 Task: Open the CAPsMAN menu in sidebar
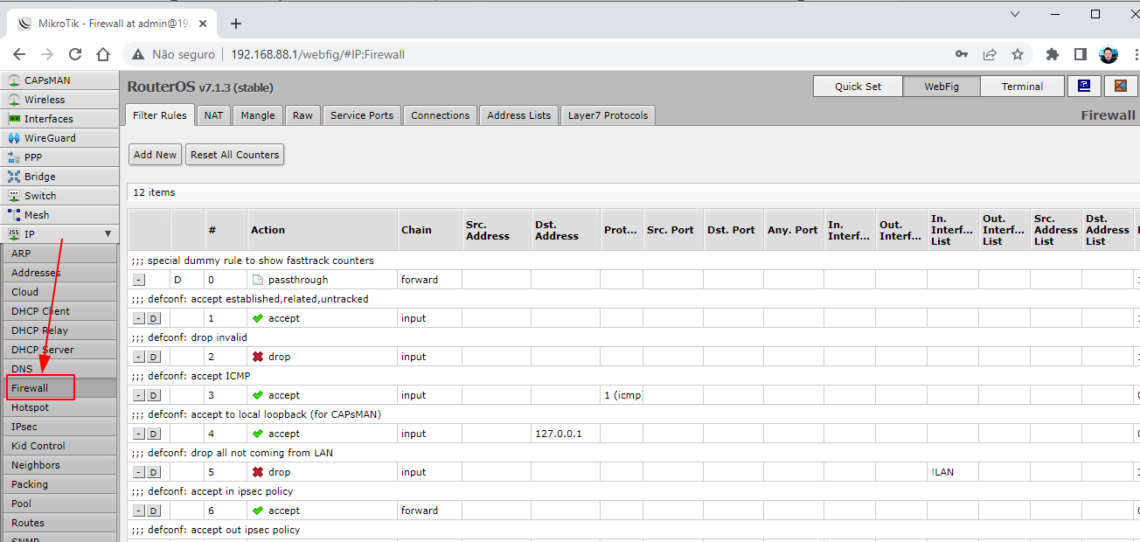(59, 80)
